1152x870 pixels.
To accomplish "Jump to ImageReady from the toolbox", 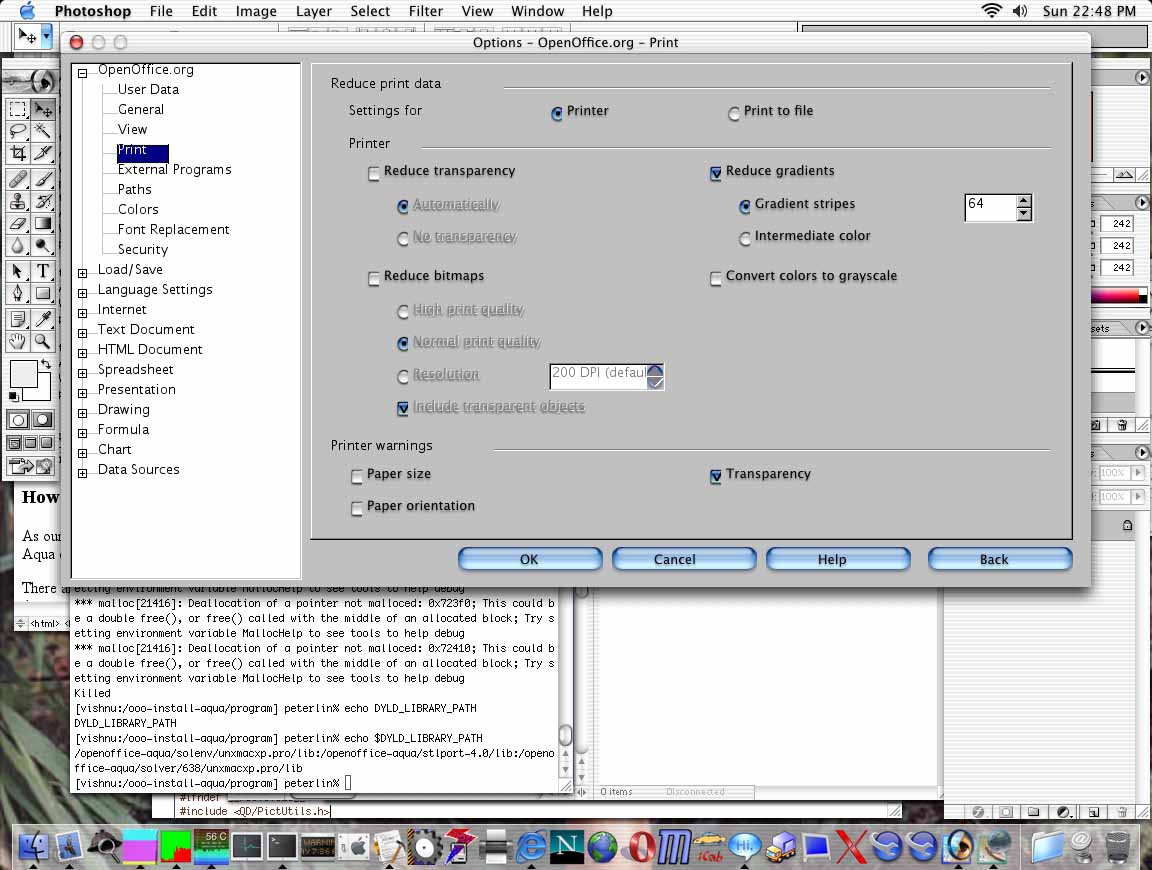I will (x=30, y=466).
